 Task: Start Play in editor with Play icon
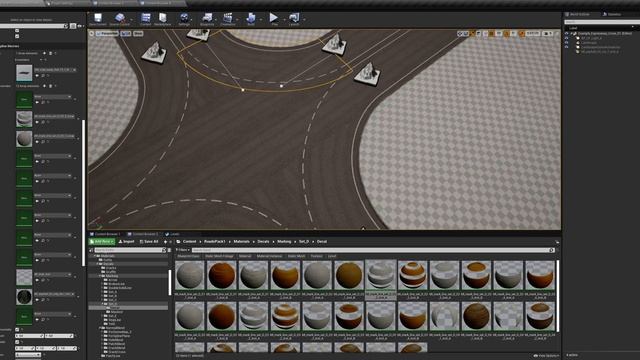[x=274, y=19]
